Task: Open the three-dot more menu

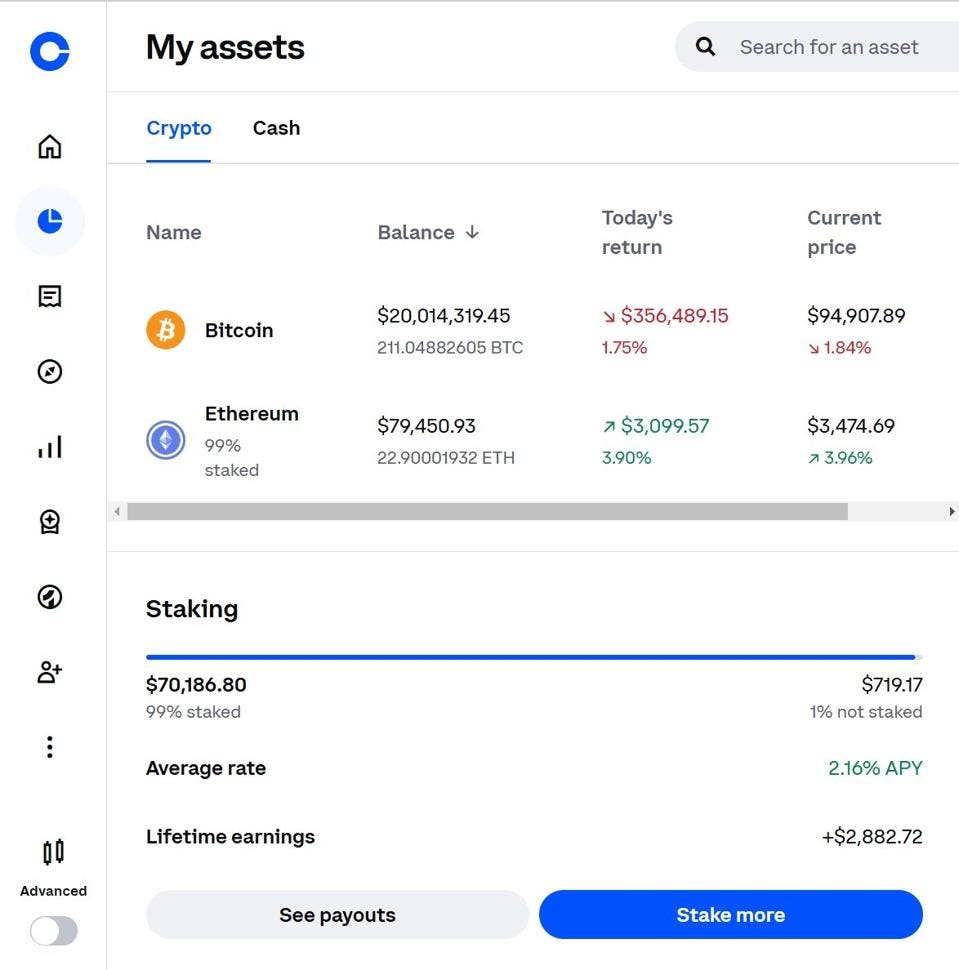Action: pyautogui.click(x=49, y=746)
